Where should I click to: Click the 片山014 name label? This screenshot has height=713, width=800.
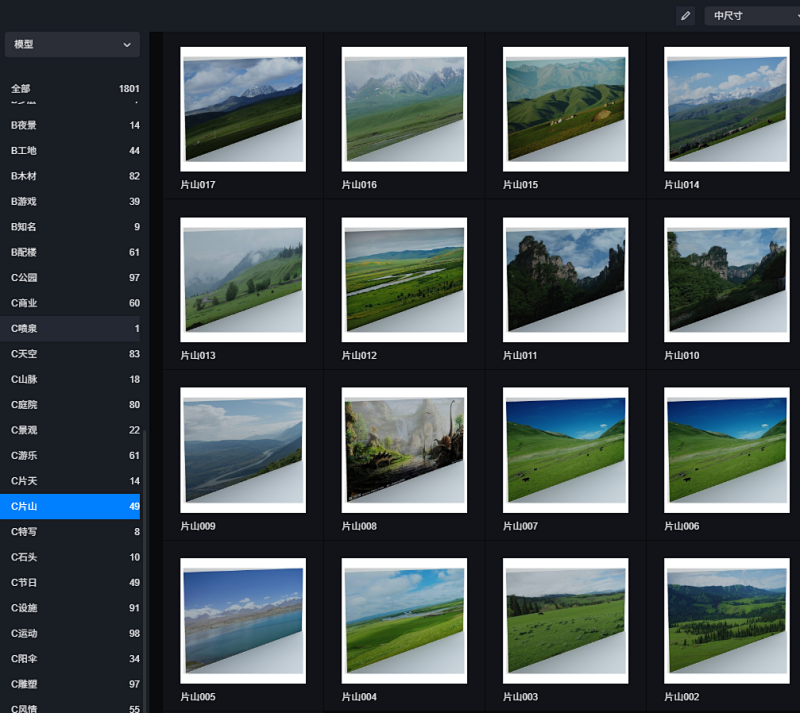682,185
